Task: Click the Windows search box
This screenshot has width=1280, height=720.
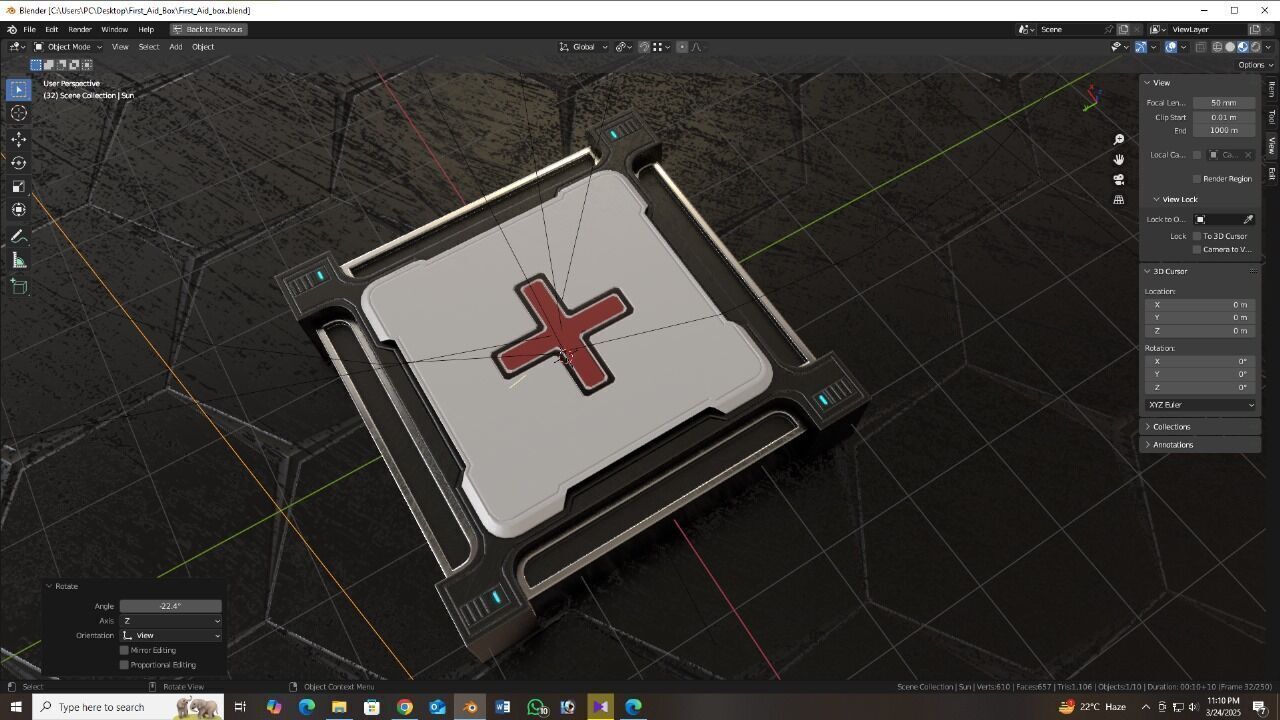Action: 128,707
